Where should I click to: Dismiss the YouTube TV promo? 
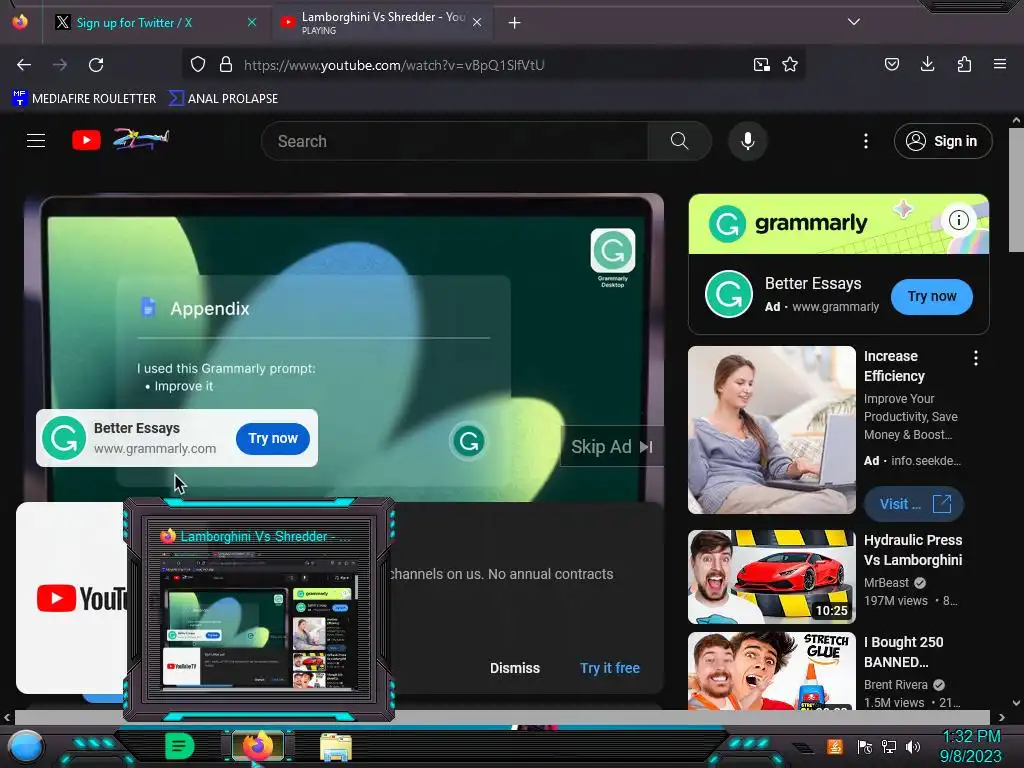point(515,668)
